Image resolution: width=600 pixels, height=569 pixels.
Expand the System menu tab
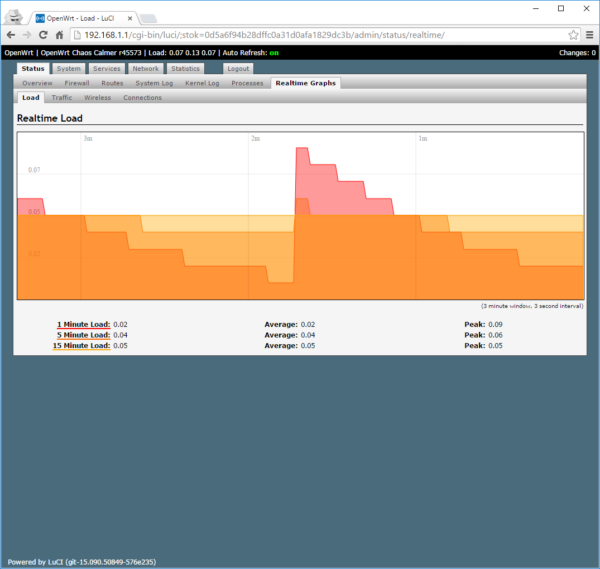(x=69, y=69)
